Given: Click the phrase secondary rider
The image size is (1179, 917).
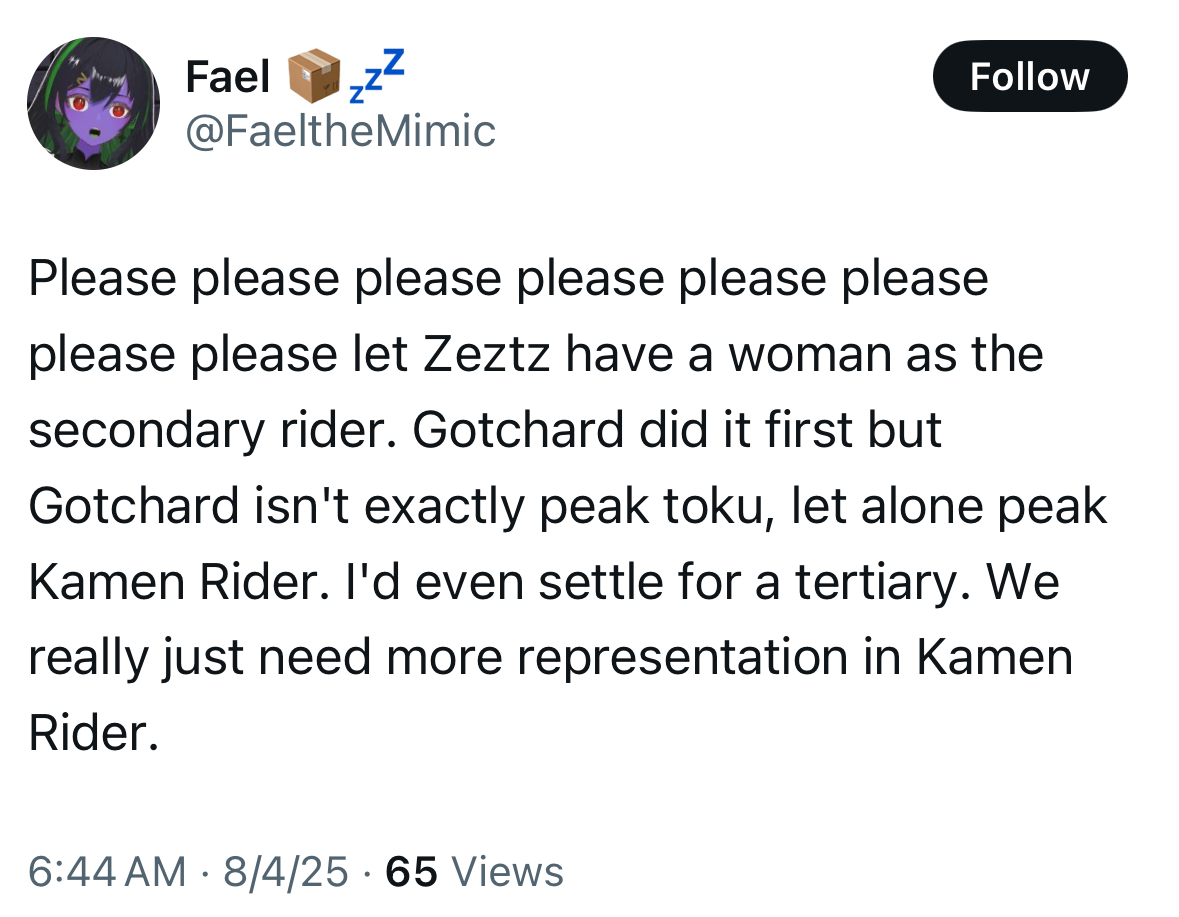Looking at the screenshot, I should pyautogui.click(x=213, y=431).
